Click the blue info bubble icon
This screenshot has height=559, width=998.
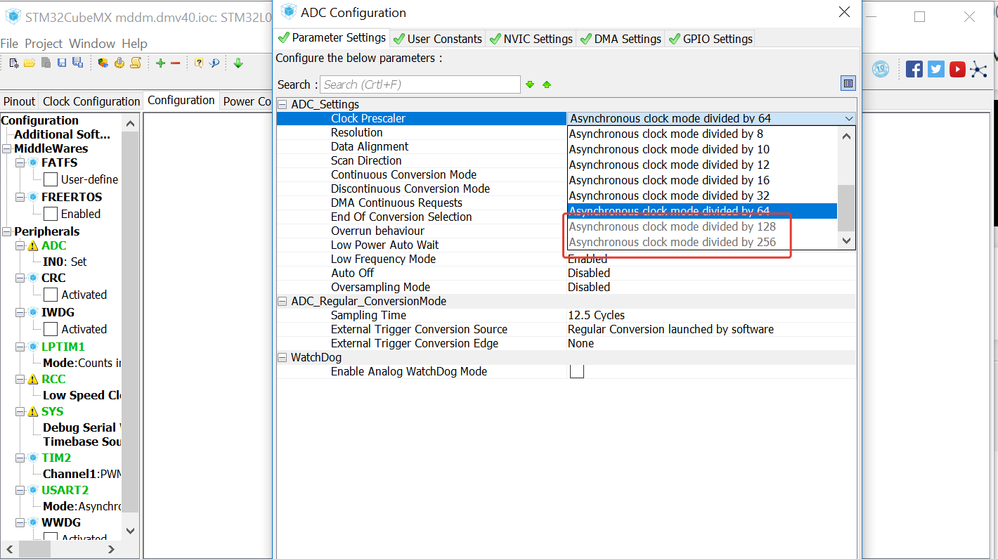pos(214,63)
